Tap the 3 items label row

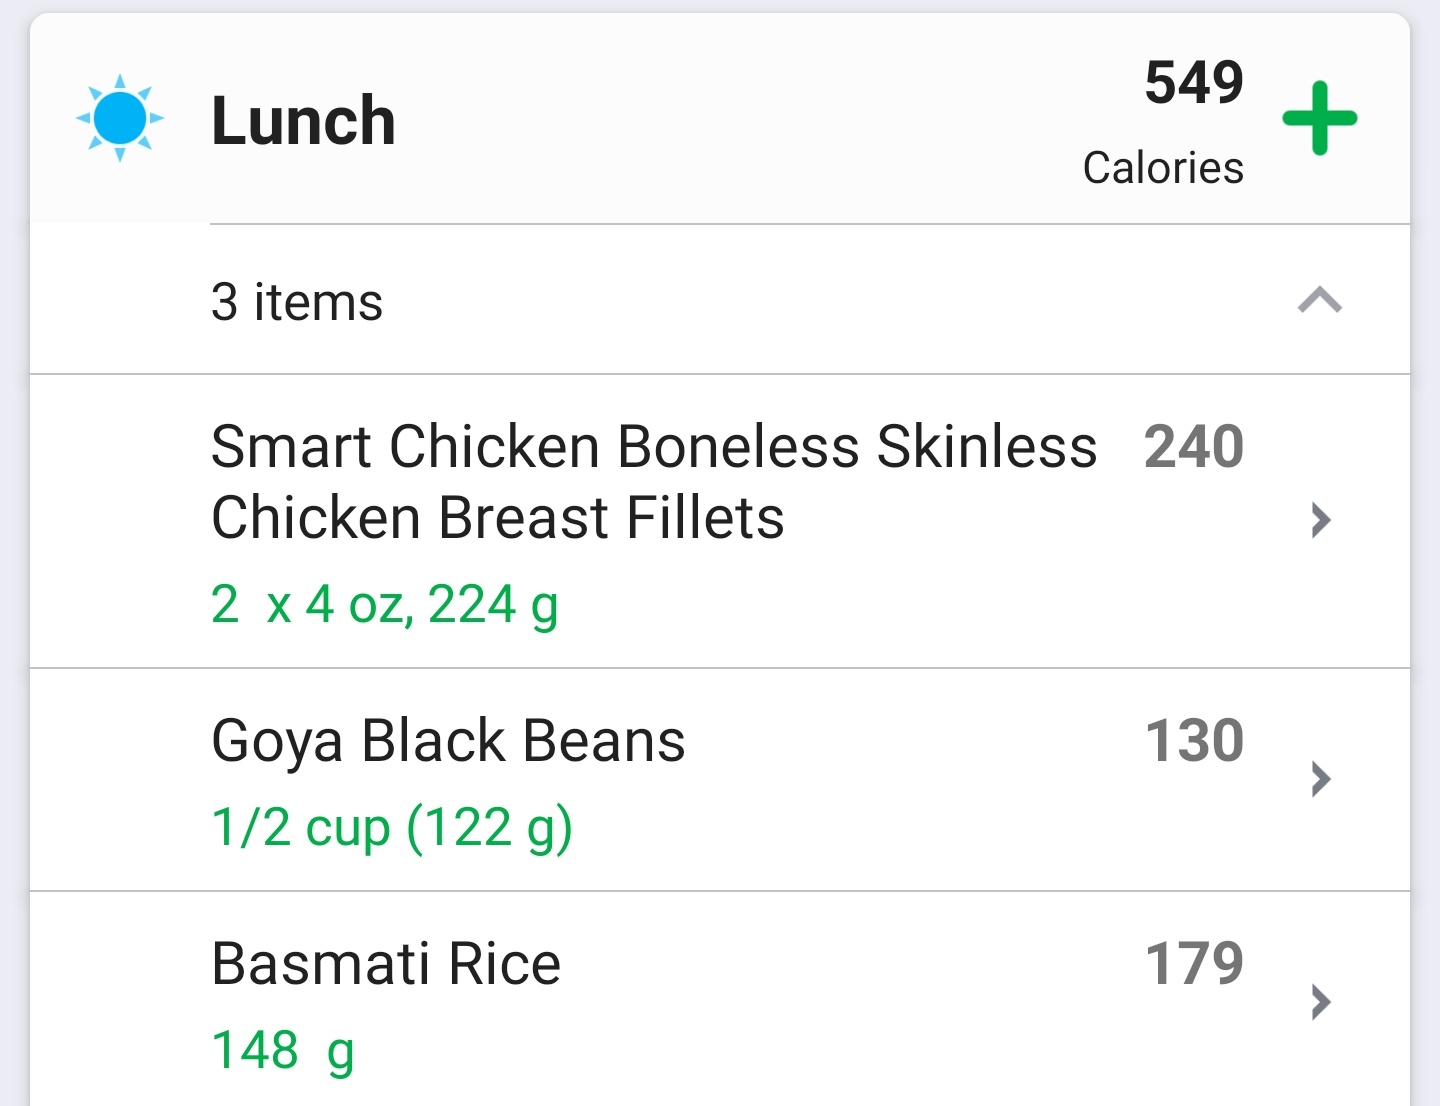coord(296,300)
